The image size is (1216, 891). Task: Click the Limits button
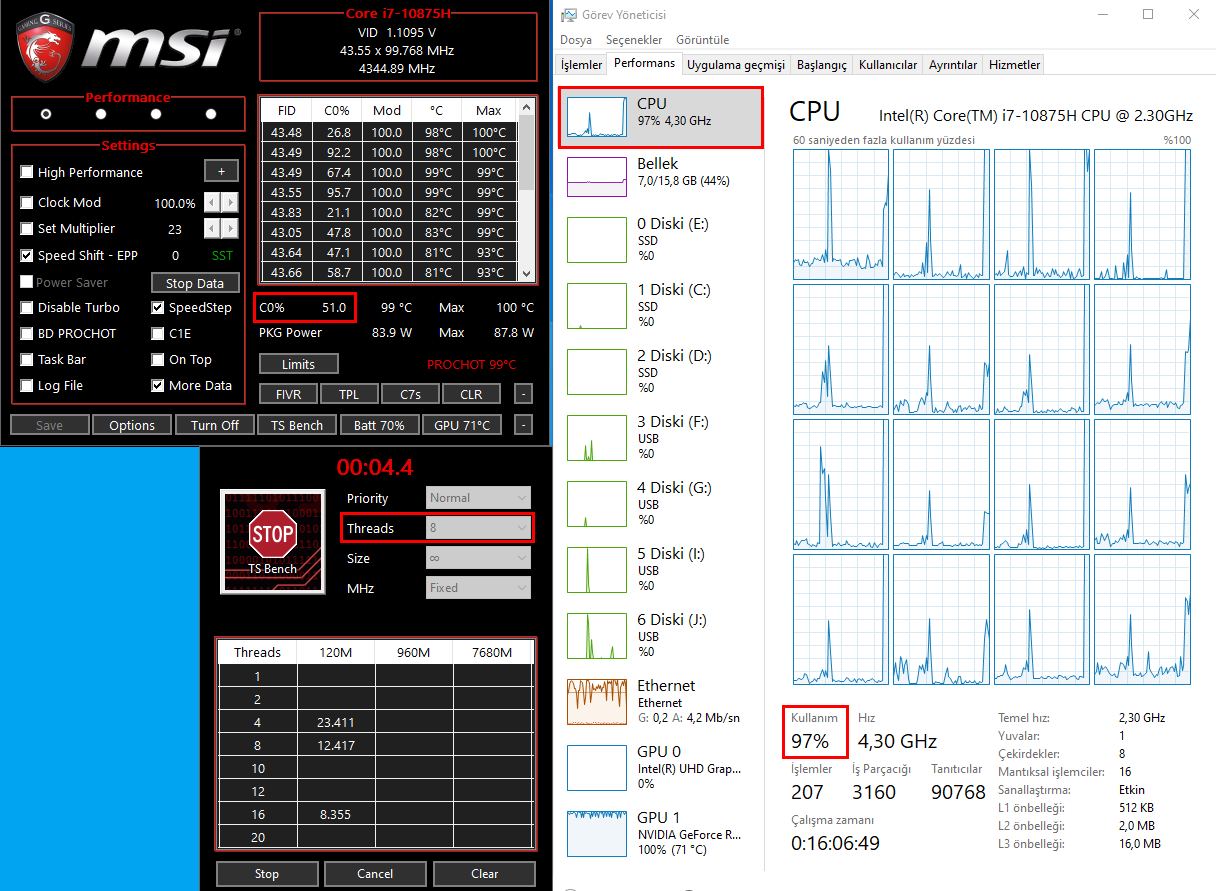click(298, 364)
